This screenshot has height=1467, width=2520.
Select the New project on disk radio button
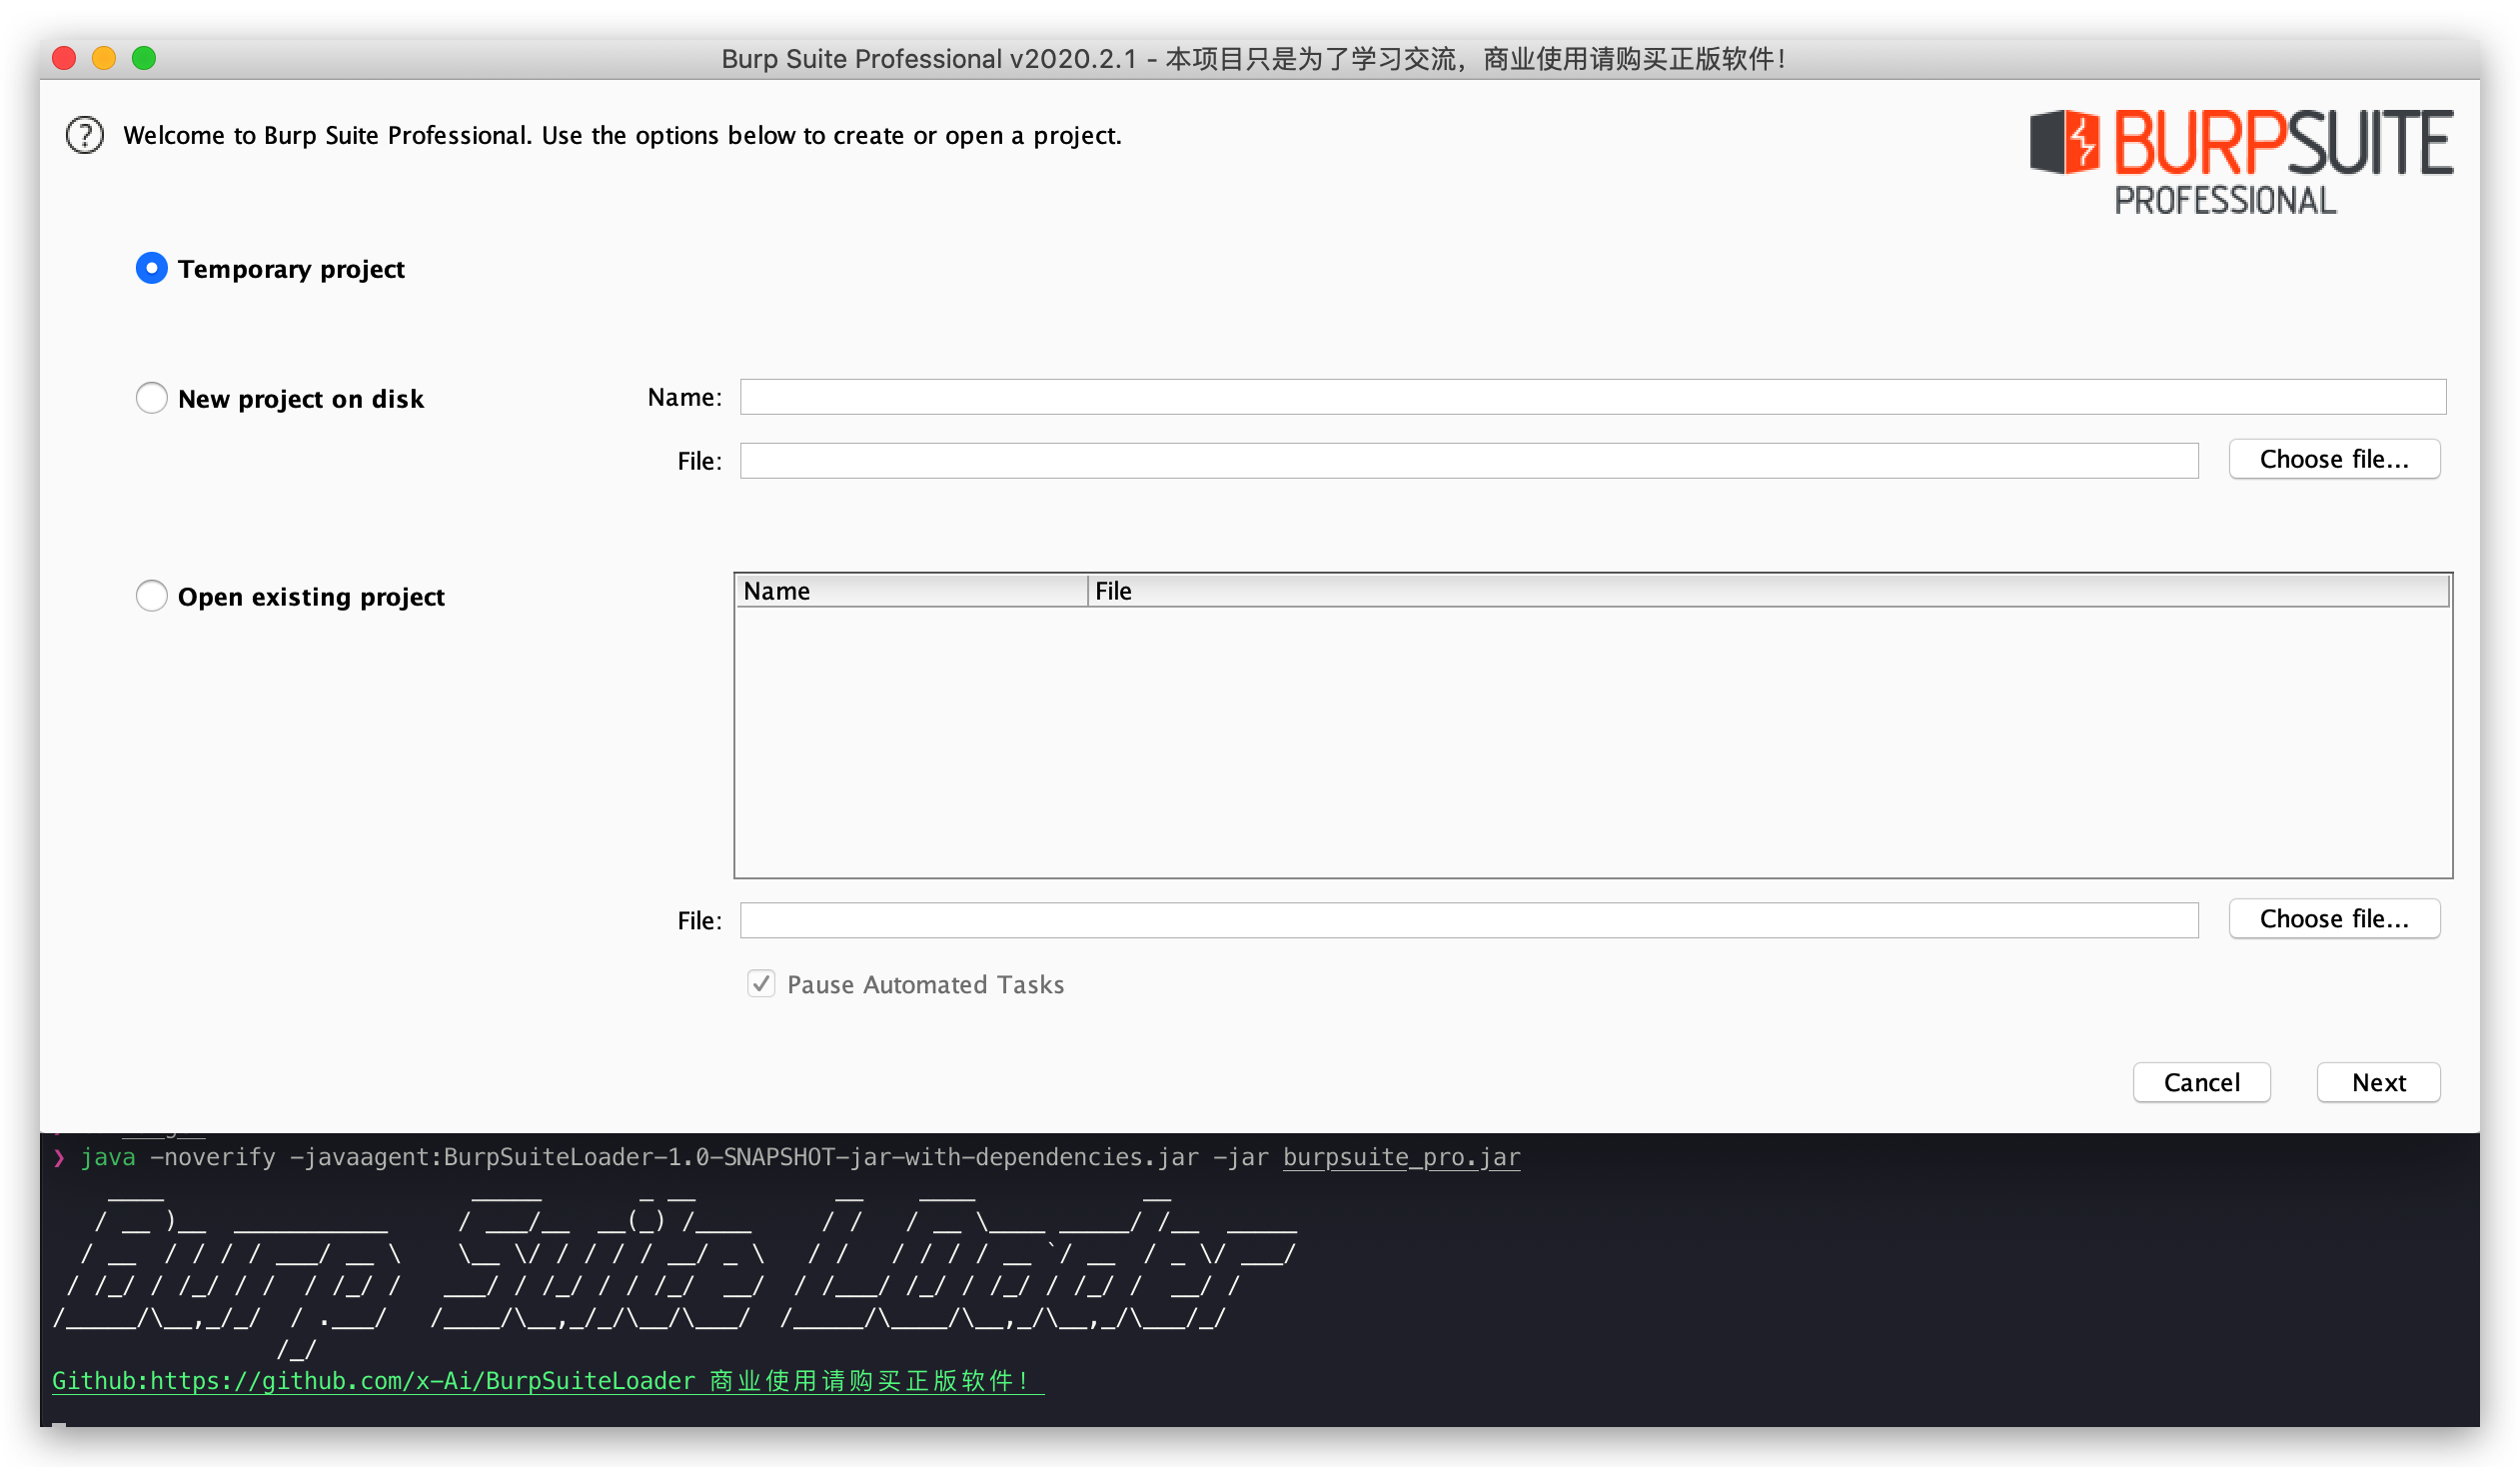[x=152, y=398]
